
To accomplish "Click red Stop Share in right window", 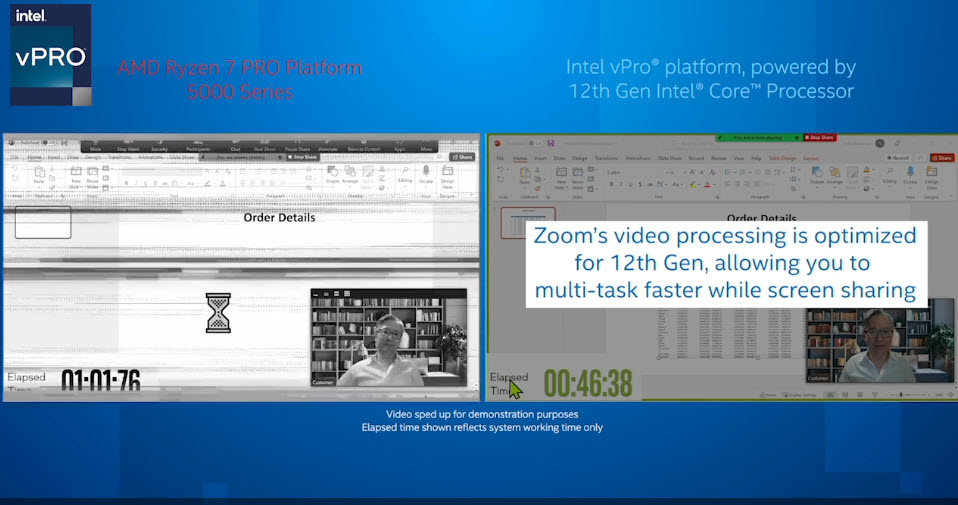I will (x=821, y=137).
